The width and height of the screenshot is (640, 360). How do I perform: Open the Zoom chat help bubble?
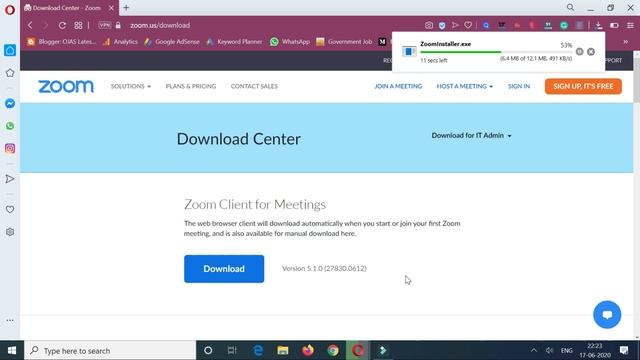pos(607,315)
